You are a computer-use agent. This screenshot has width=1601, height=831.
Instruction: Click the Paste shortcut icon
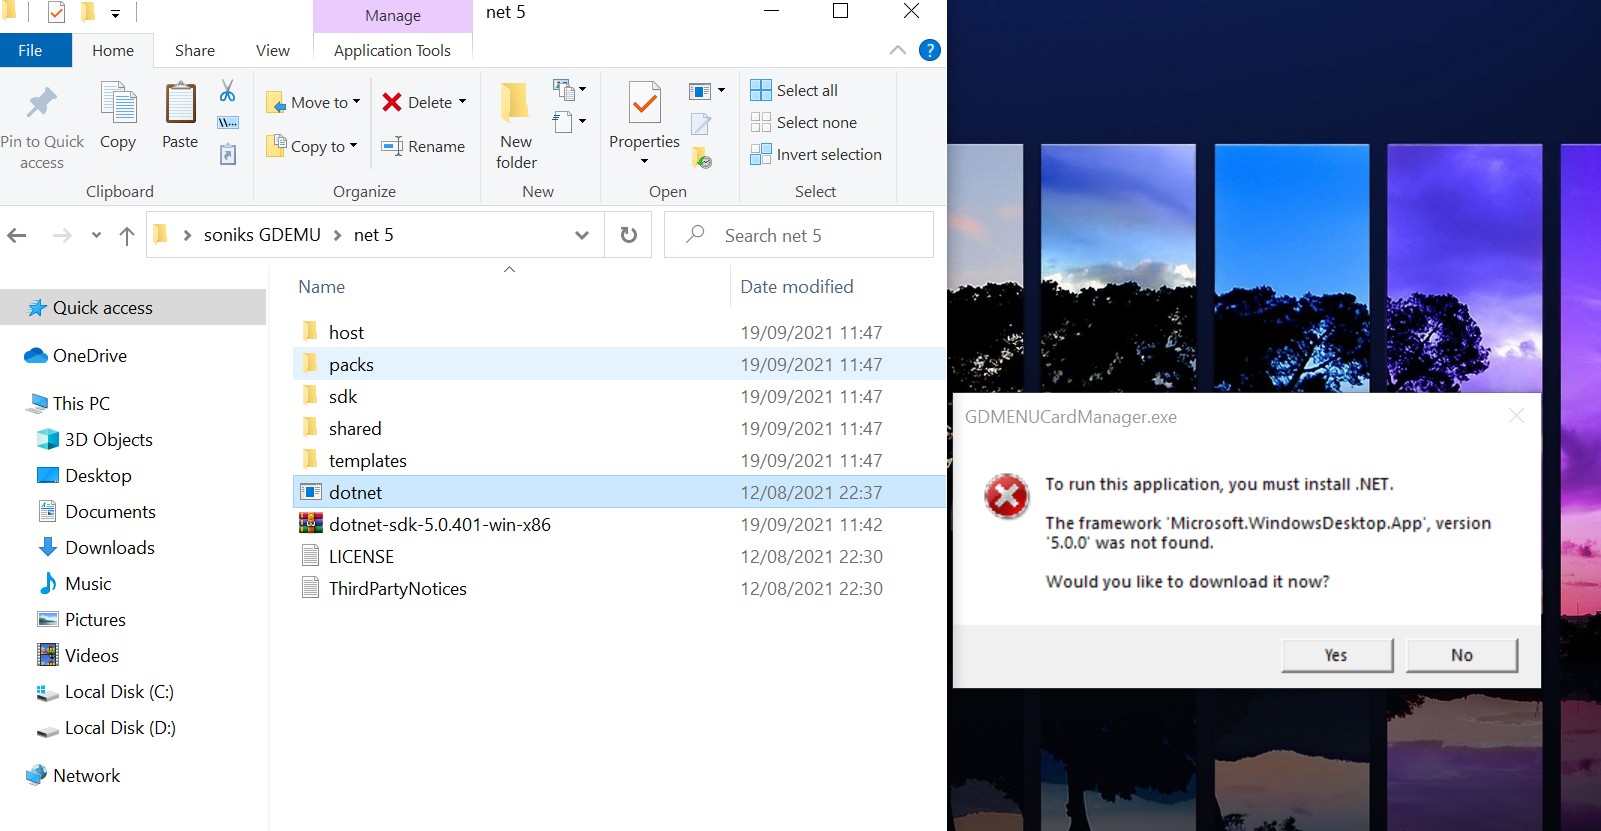(x=228, y=154)
